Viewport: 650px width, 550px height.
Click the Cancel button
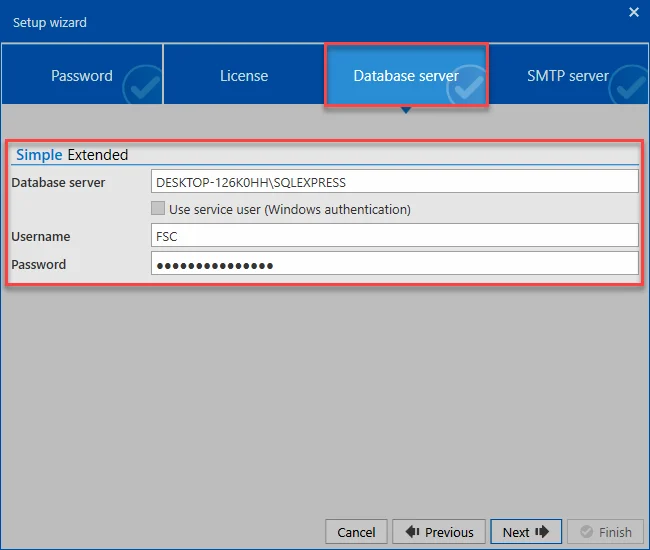(x=356, y=532)
